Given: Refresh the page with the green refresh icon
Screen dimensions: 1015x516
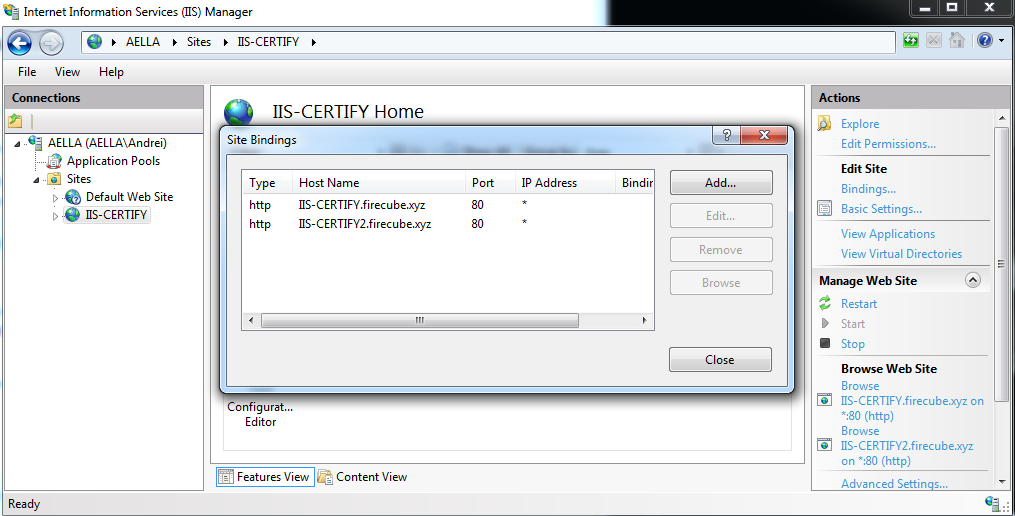Looking at the screenshot, I should (x=911, y=41).
